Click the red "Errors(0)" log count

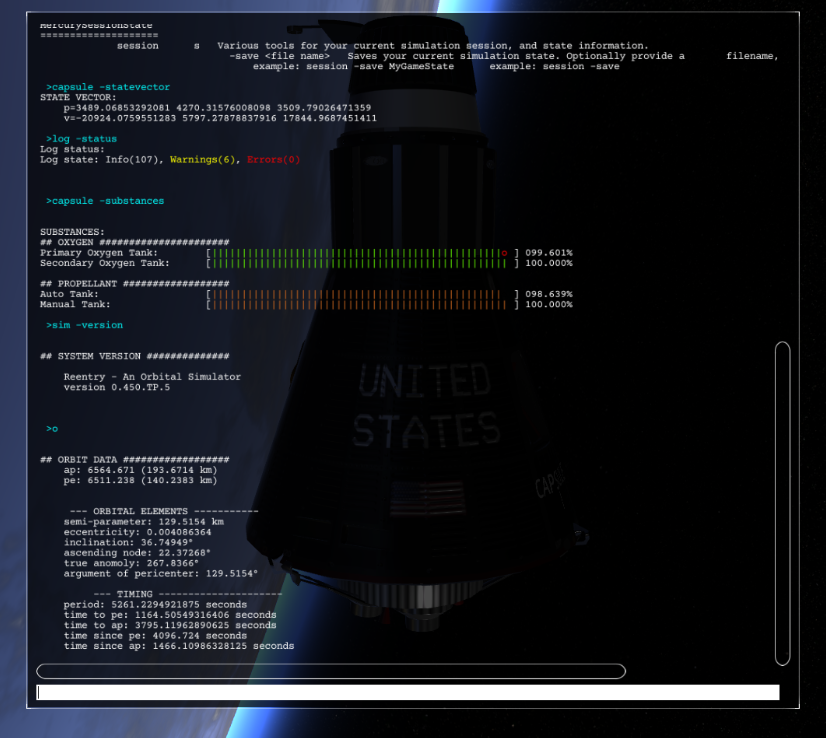tap(273, 160)
